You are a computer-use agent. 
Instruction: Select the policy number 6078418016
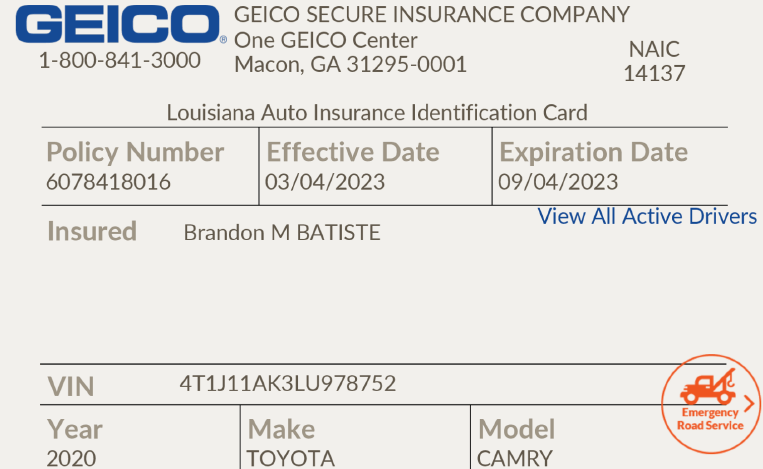(x=108, y=182)
